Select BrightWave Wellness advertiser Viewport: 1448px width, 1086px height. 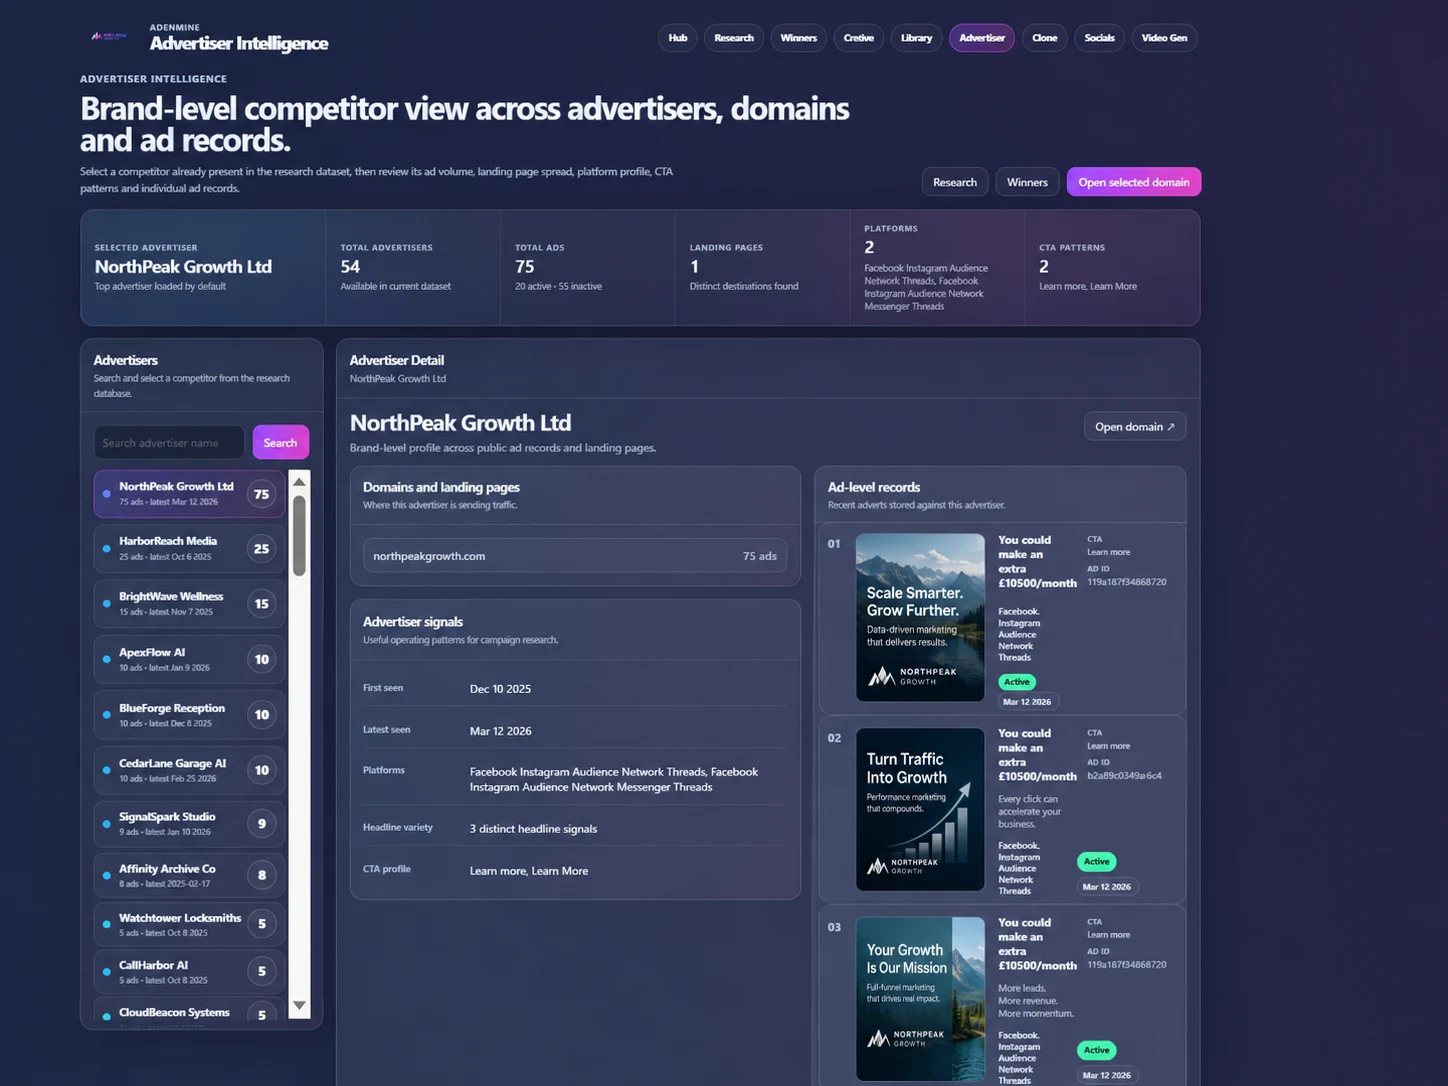(190, 603)
